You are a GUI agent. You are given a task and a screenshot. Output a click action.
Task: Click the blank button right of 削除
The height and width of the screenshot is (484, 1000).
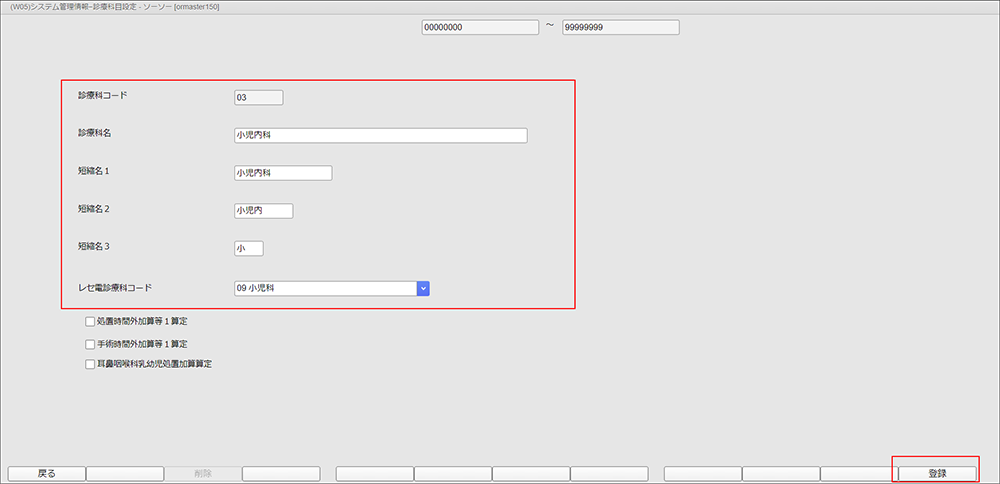281,473
